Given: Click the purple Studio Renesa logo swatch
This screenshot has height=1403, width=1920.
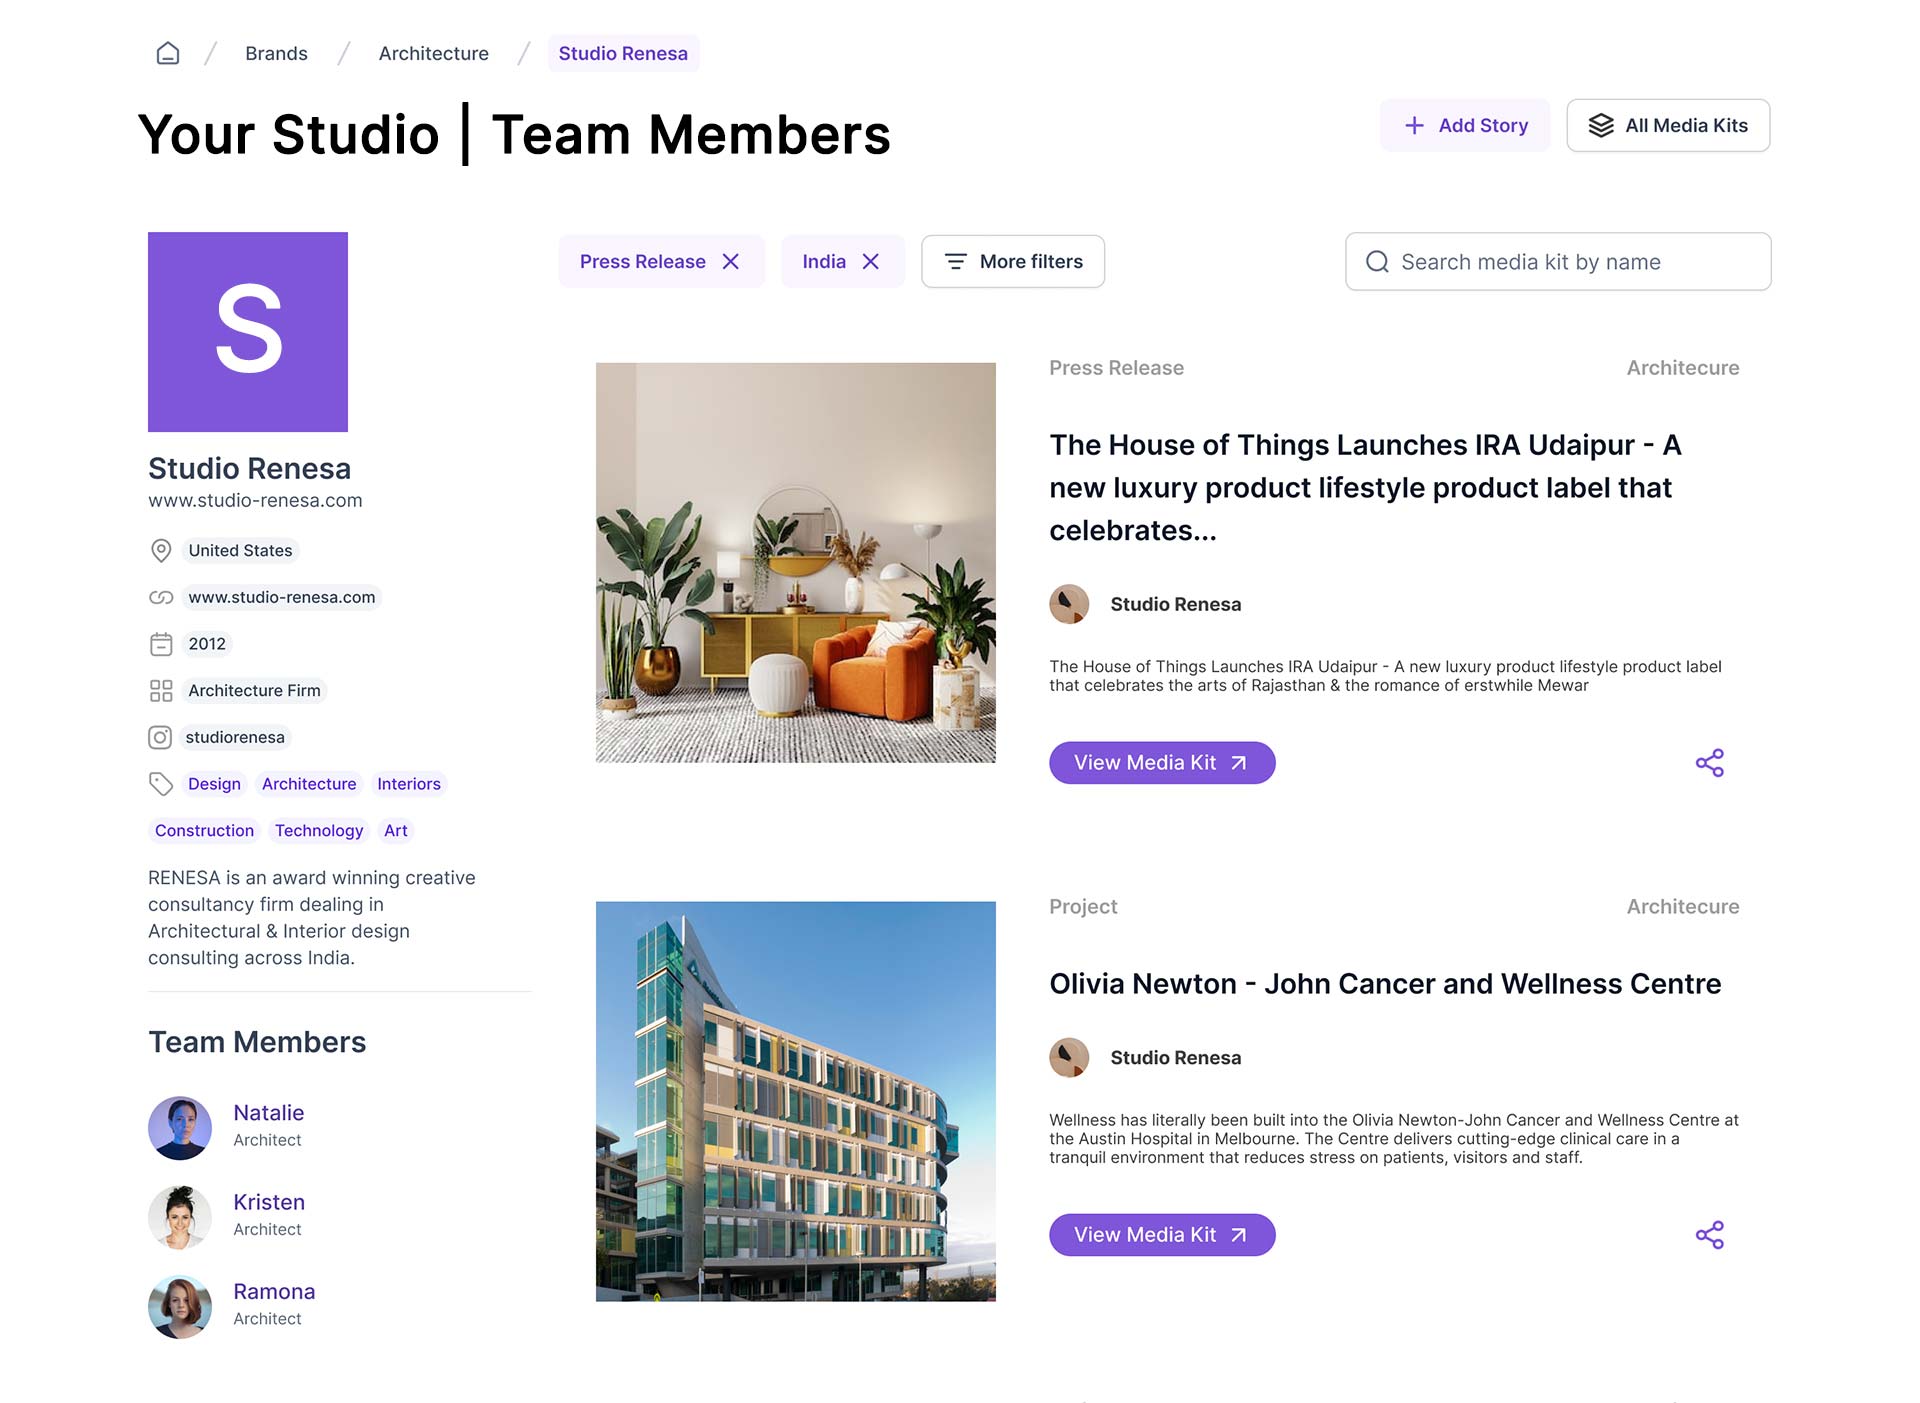Looking at the screenshot, I should point(247,331).
